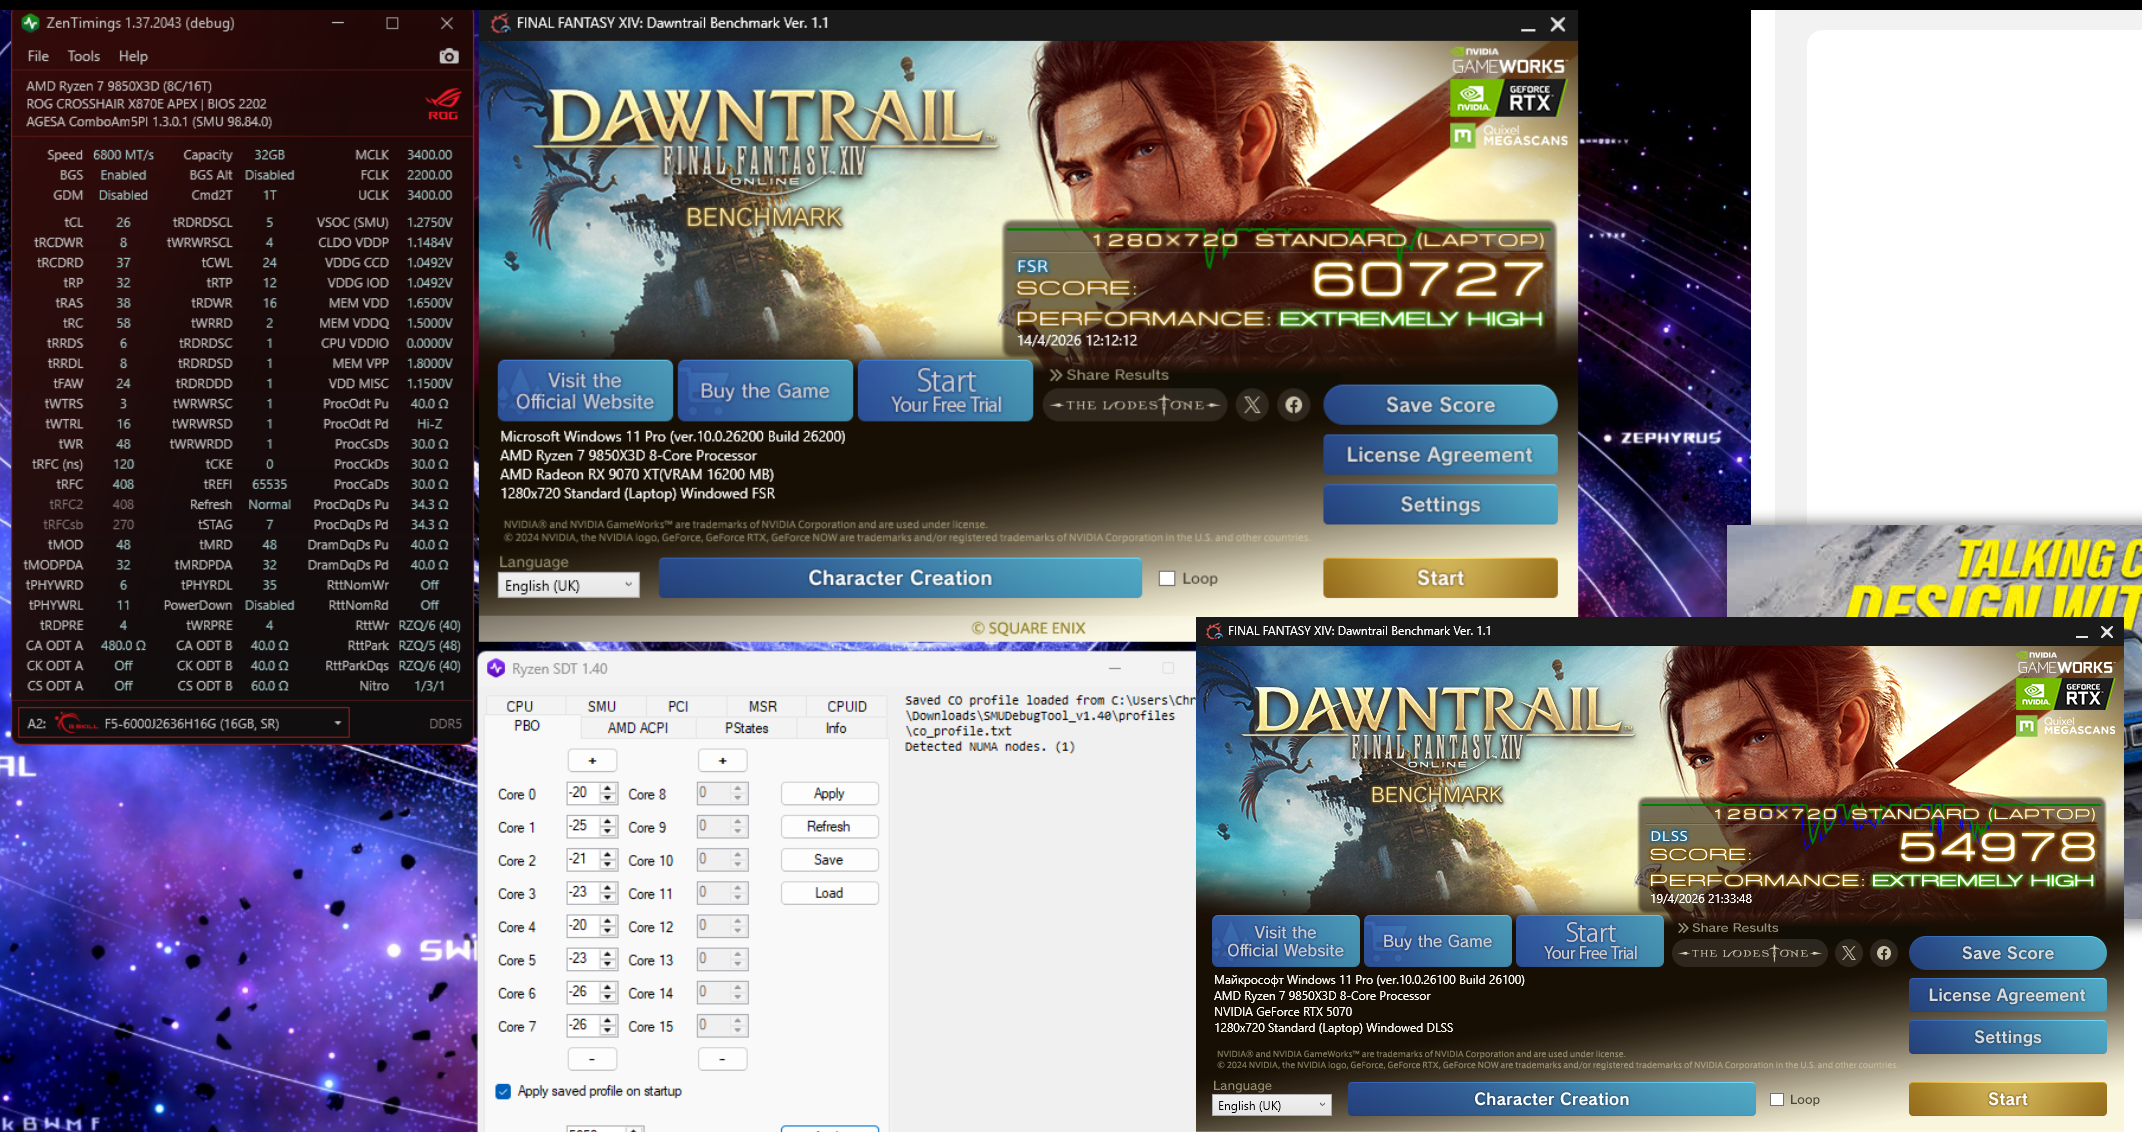Open English (UK) language dropdown, top benchmark

coord(569,585)
